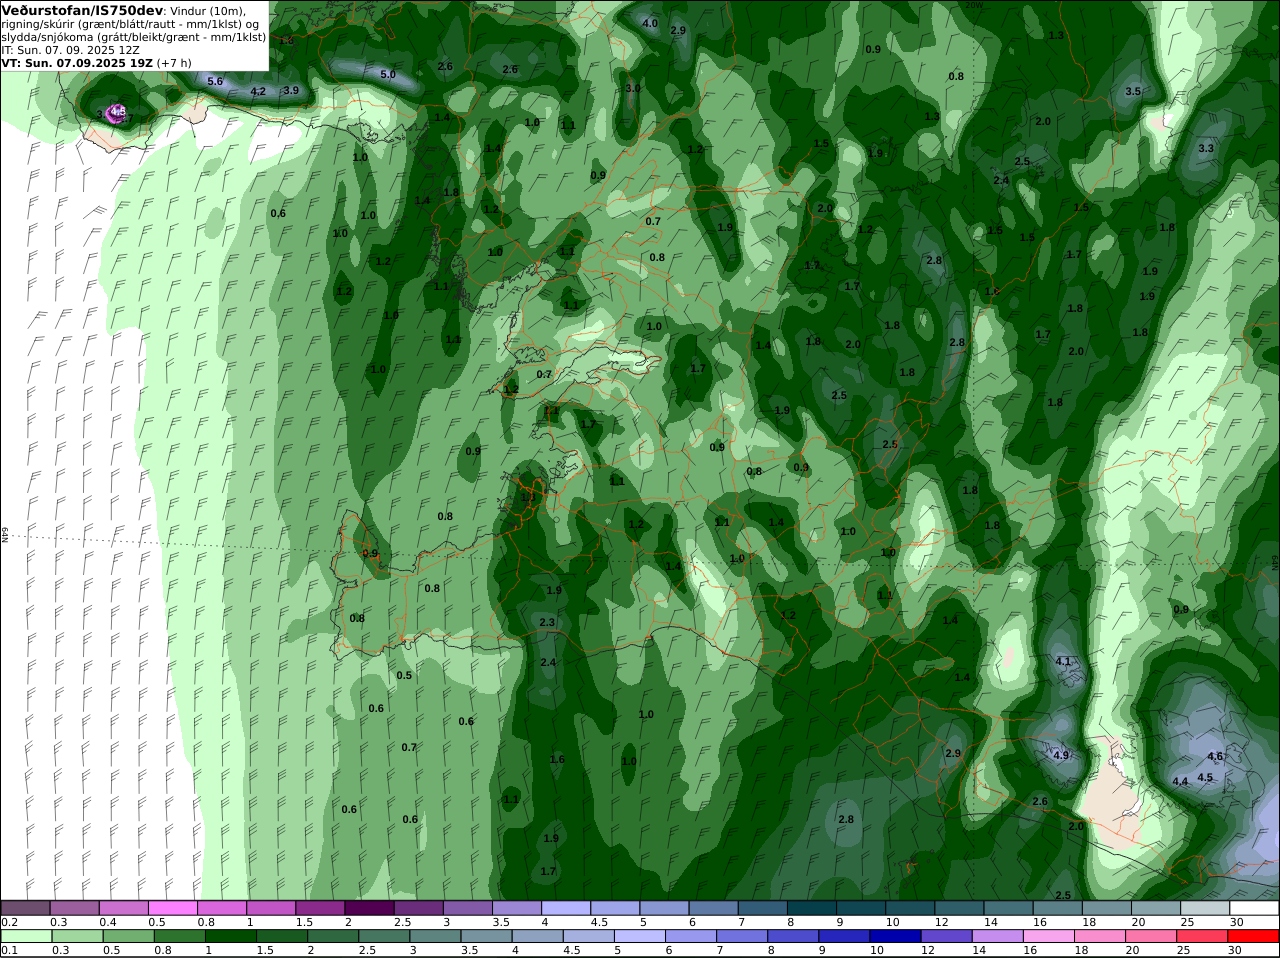Image resolution: width=1280 pixels, height=958 pixels.
Task: Pick the bright pink 0.5 swatch in the snow legend
Action: (173, 908)
